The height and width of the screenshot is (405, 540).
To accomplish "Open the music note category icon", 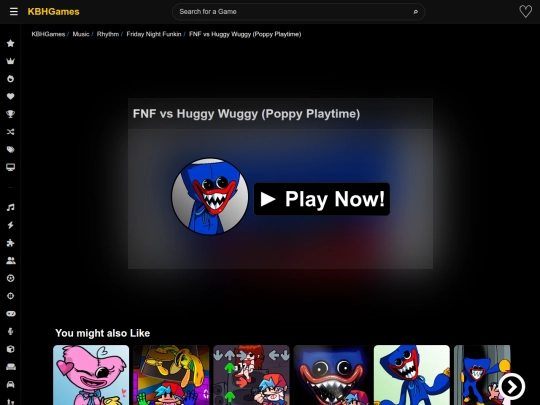I will coord(11,207).
